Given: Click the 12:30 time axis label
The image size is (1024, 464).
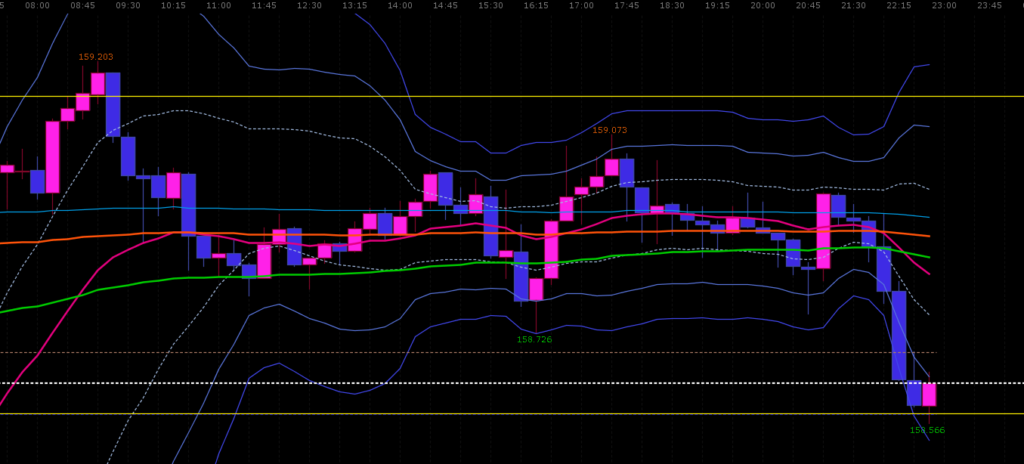Looking at the screenshot, I should (309, 5).
